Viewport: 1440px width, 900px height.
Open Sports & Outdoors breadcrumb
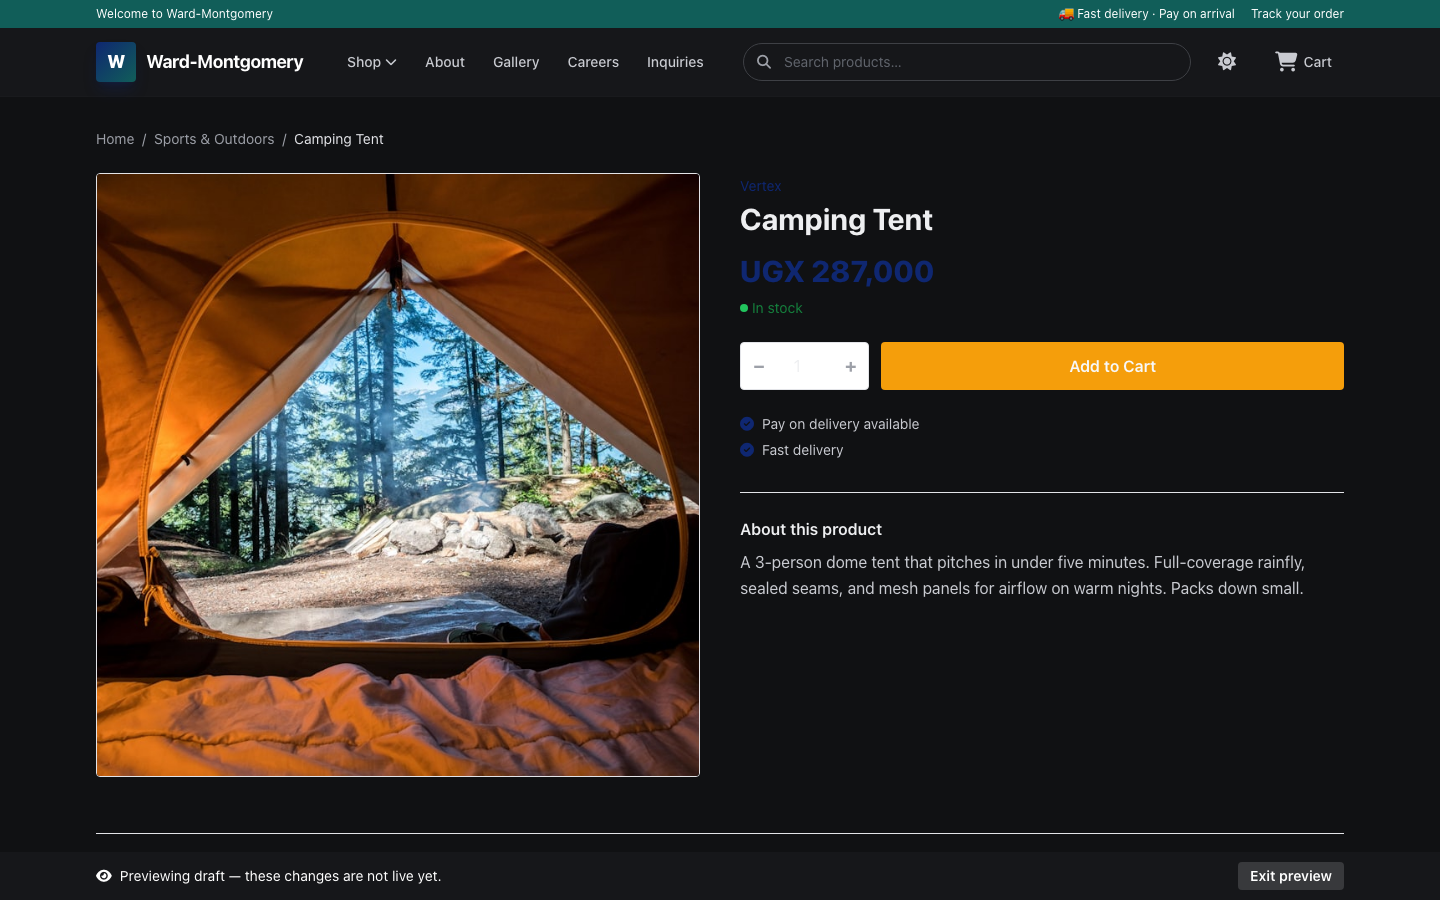[214, 139]
